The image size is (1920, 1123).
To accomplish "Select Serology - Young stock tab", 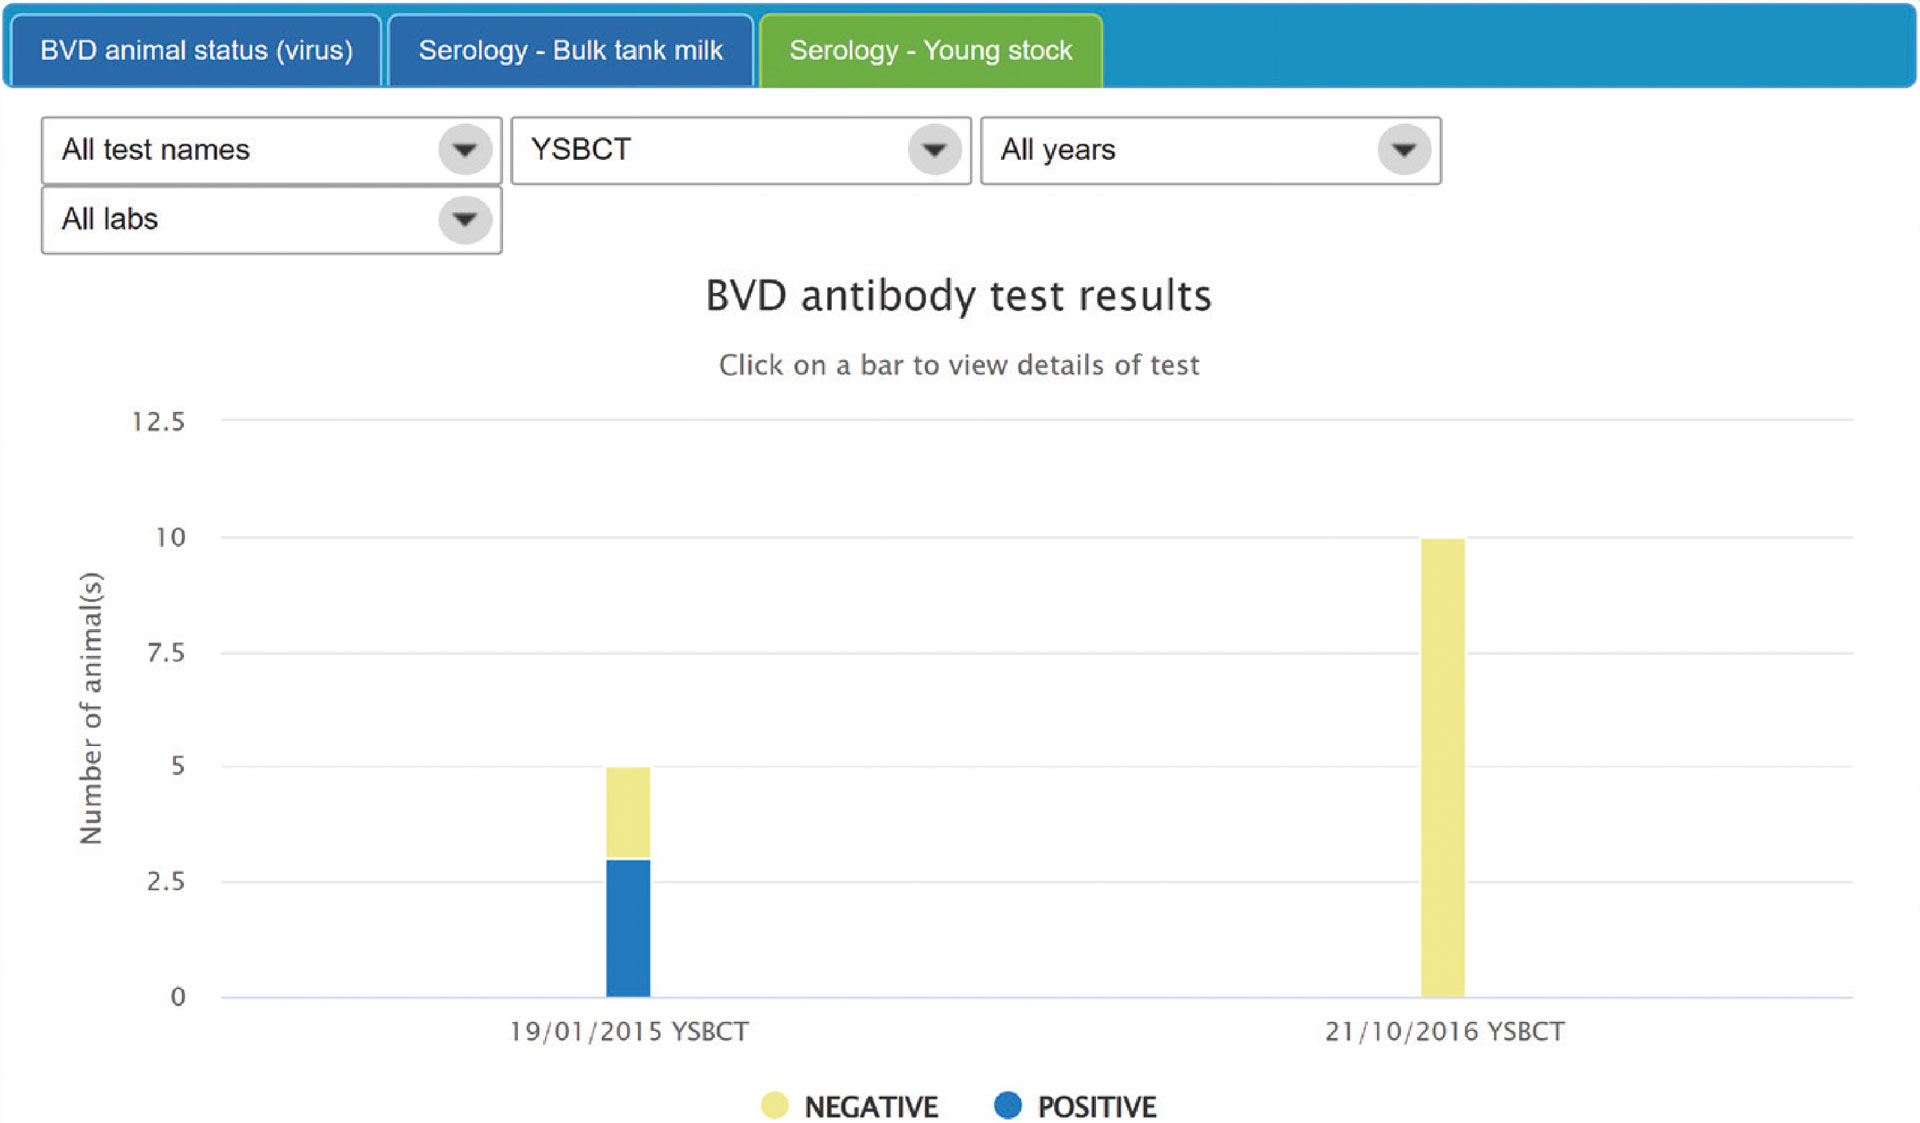I will coord(930,50).
